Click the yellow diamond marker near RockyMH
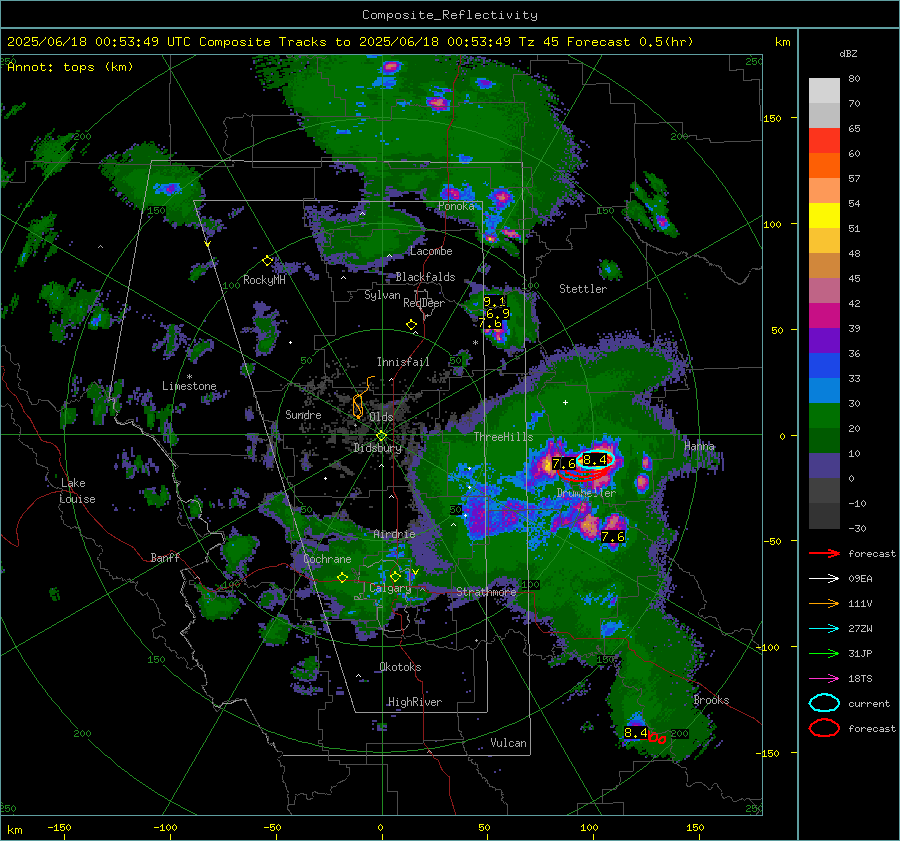This screenshot has width=900, height=841. [267, 261]
